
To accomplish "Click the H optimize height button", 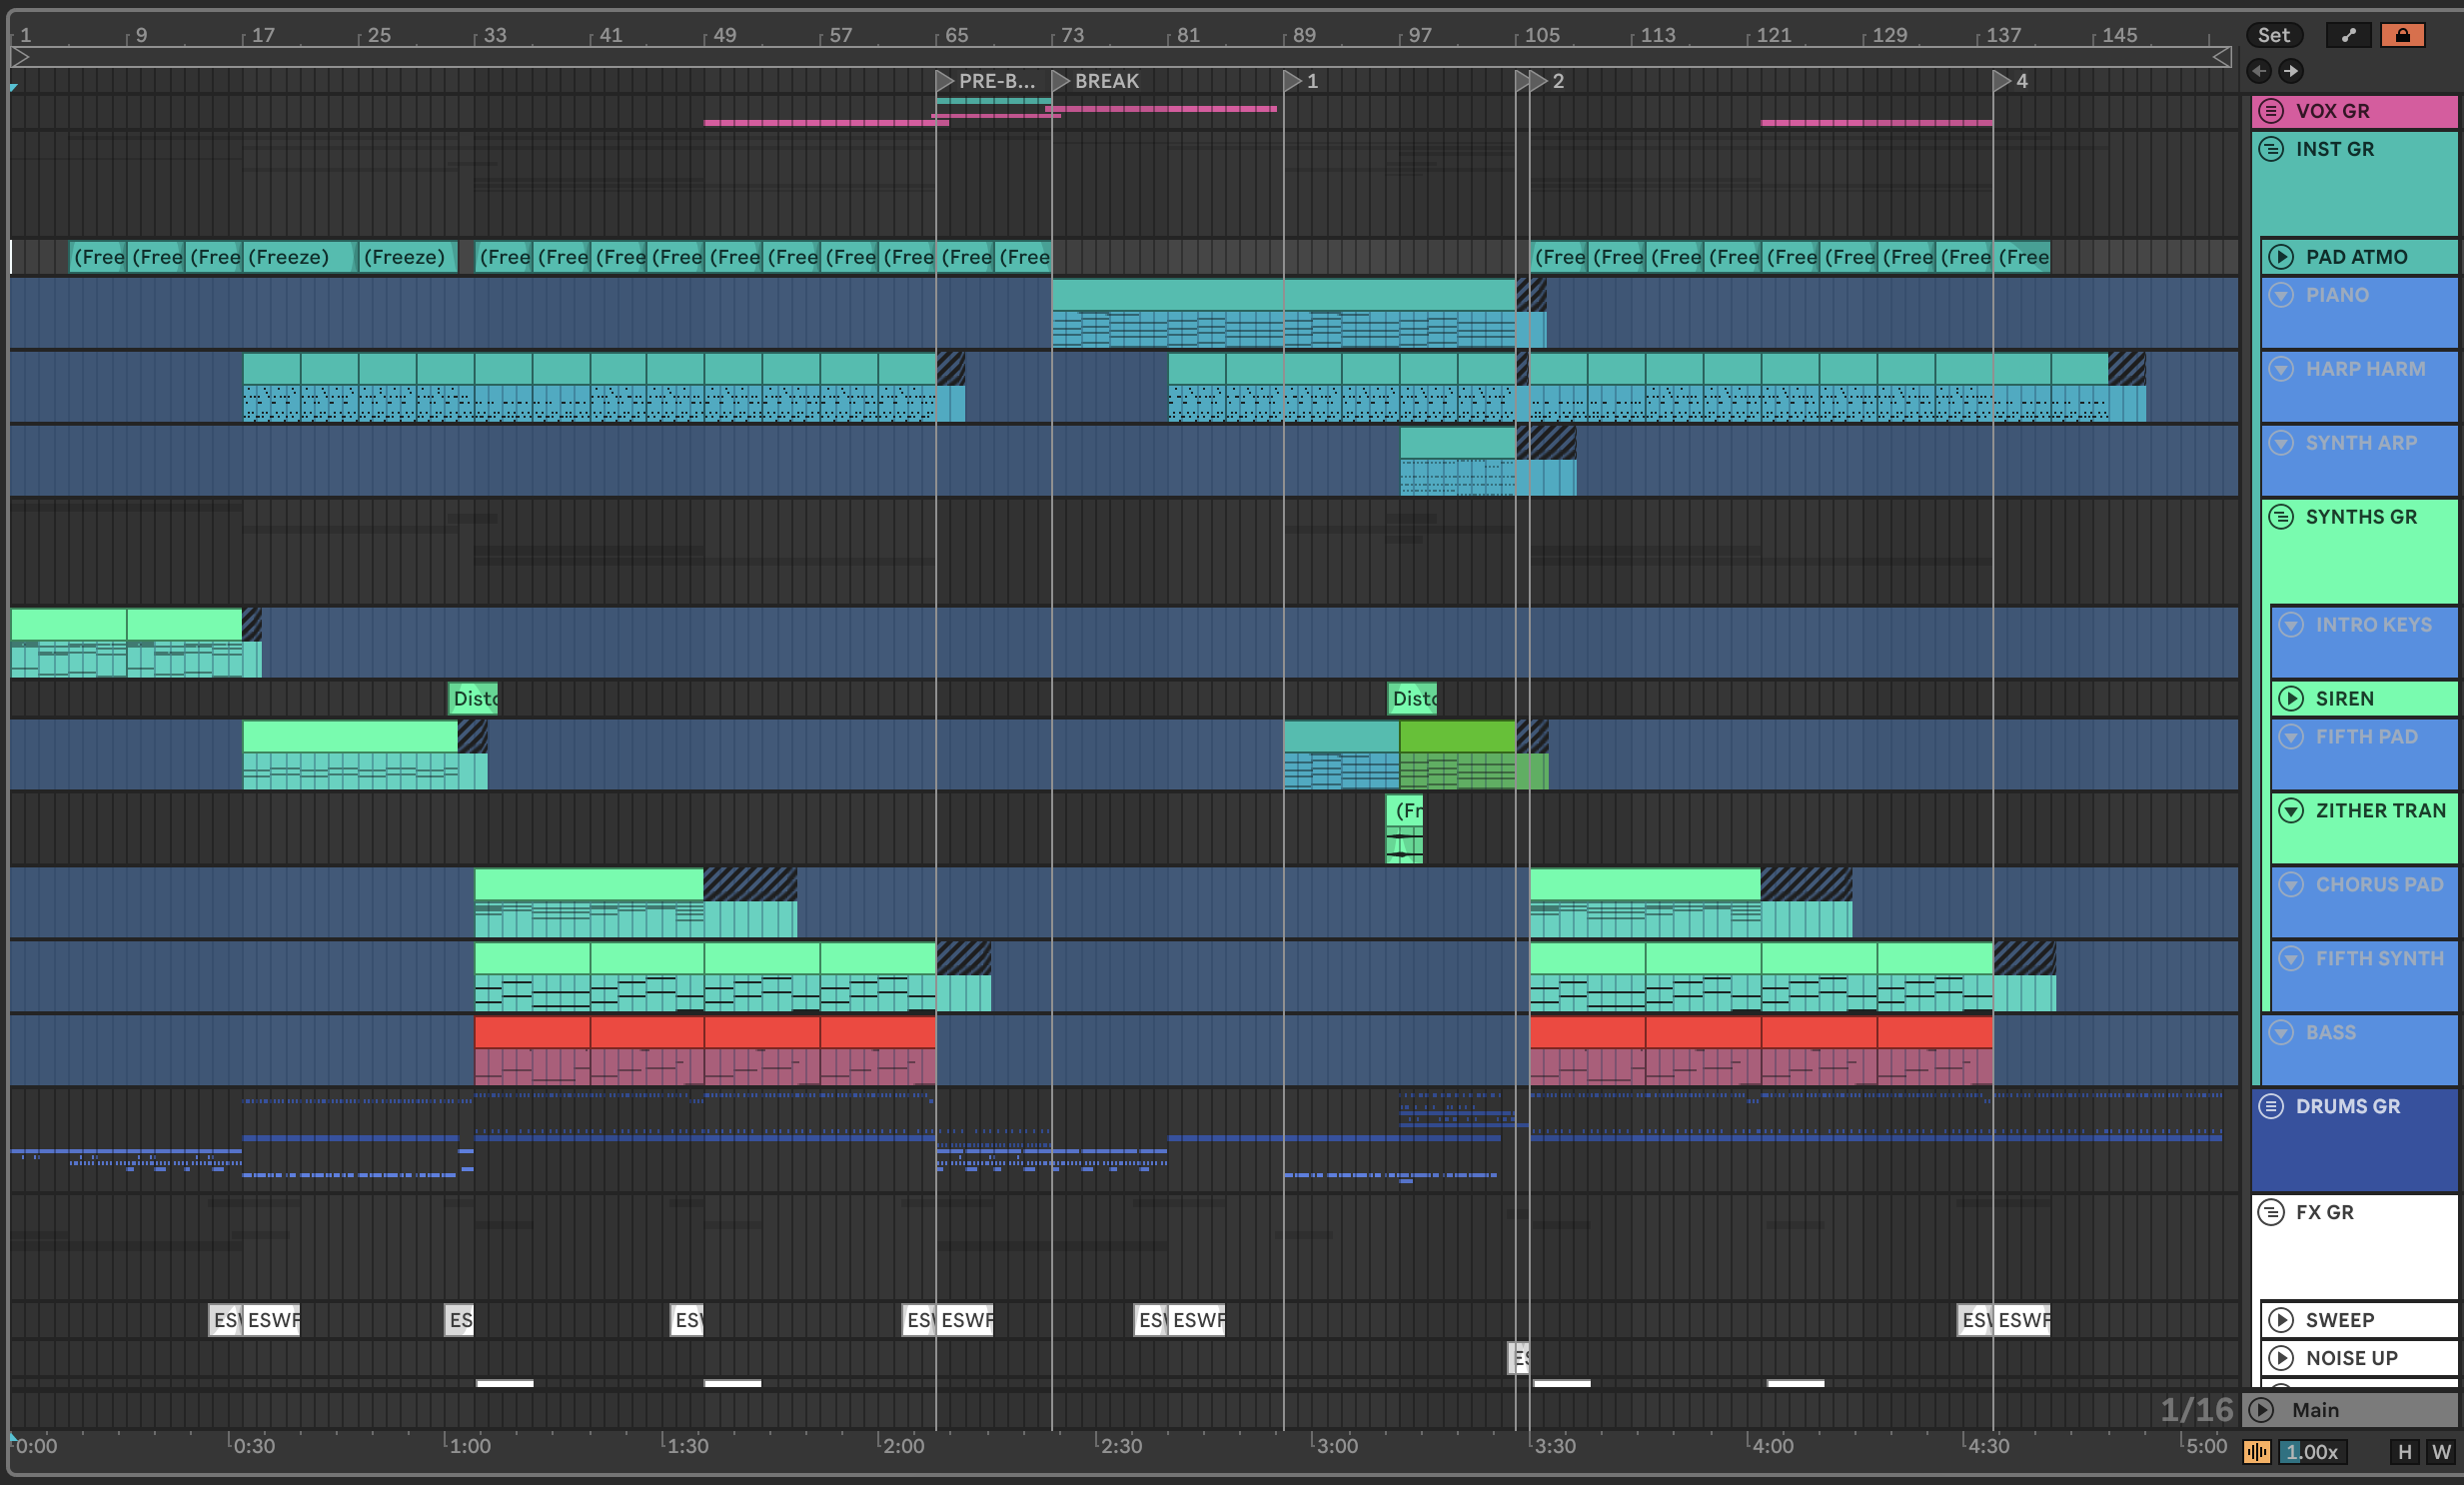I will click(2404, 1452).
